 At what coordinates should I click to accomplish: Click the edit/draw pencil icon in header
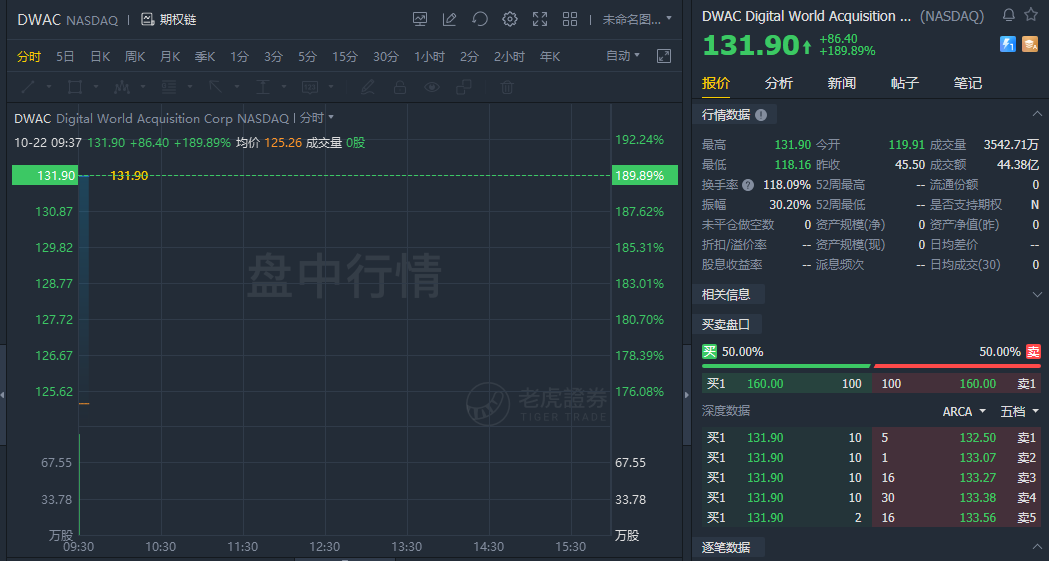[x=450, y=19]
